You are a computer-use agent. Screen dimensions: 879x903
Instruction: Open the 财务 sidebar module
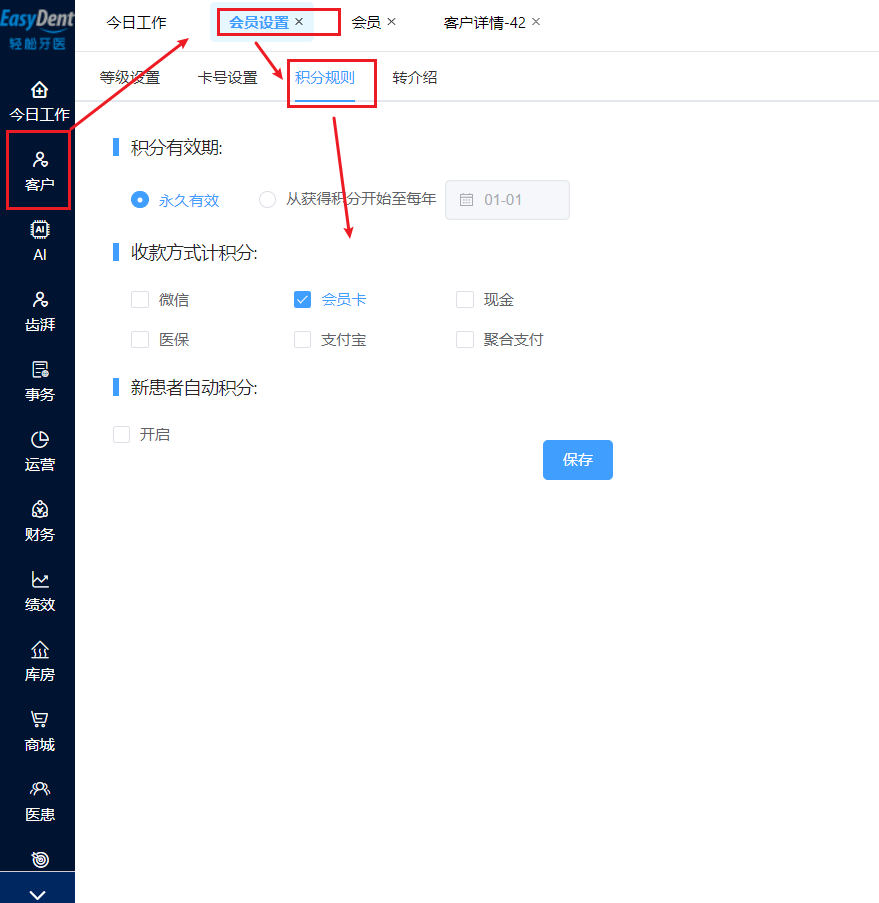[39, 522]
